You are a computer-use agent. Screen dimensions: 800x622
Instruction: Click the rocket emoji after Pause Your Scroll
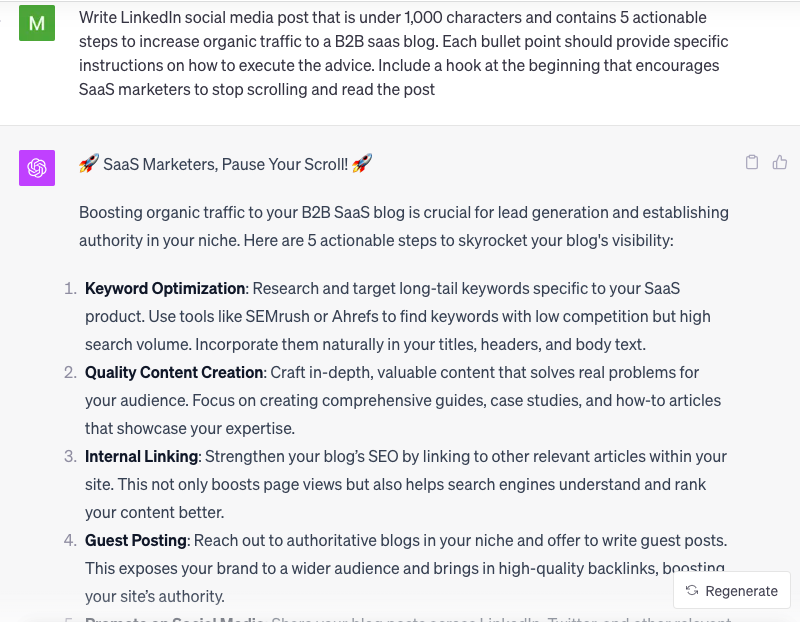362,163
